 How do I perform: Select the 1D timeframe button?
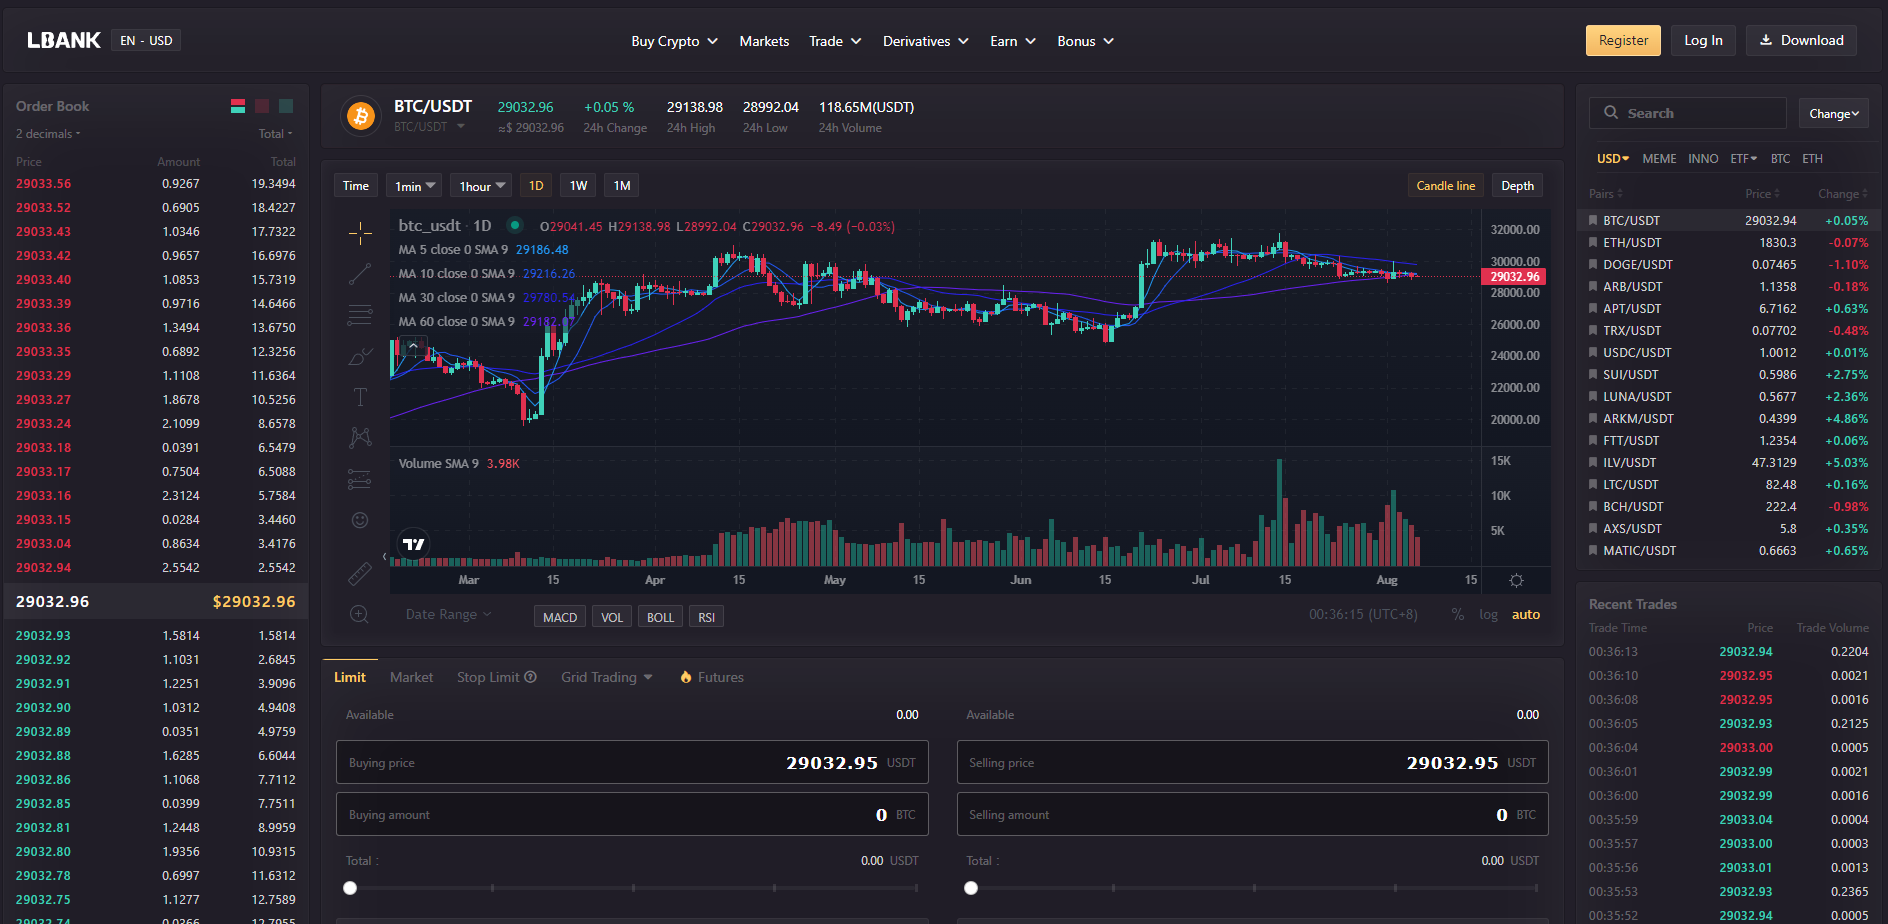(x=536, y=186)
